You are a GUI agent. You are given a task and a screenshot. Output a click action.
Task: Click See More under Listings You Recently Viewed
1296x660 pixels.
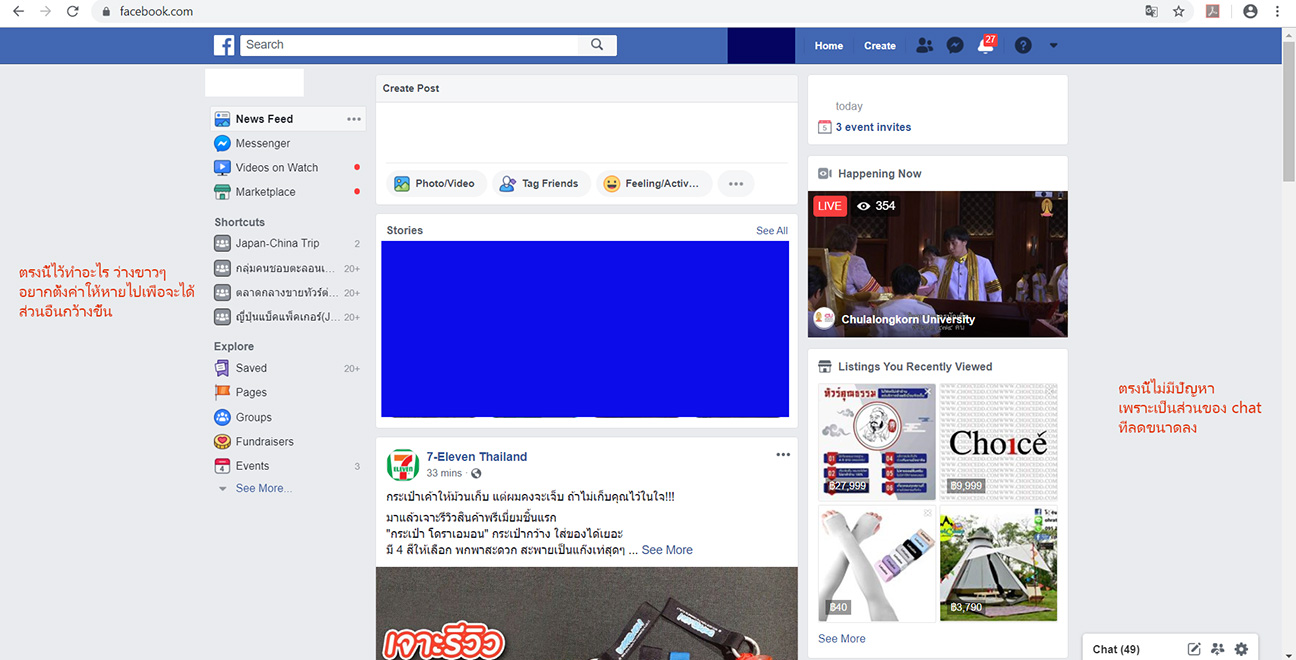[842, 639]
